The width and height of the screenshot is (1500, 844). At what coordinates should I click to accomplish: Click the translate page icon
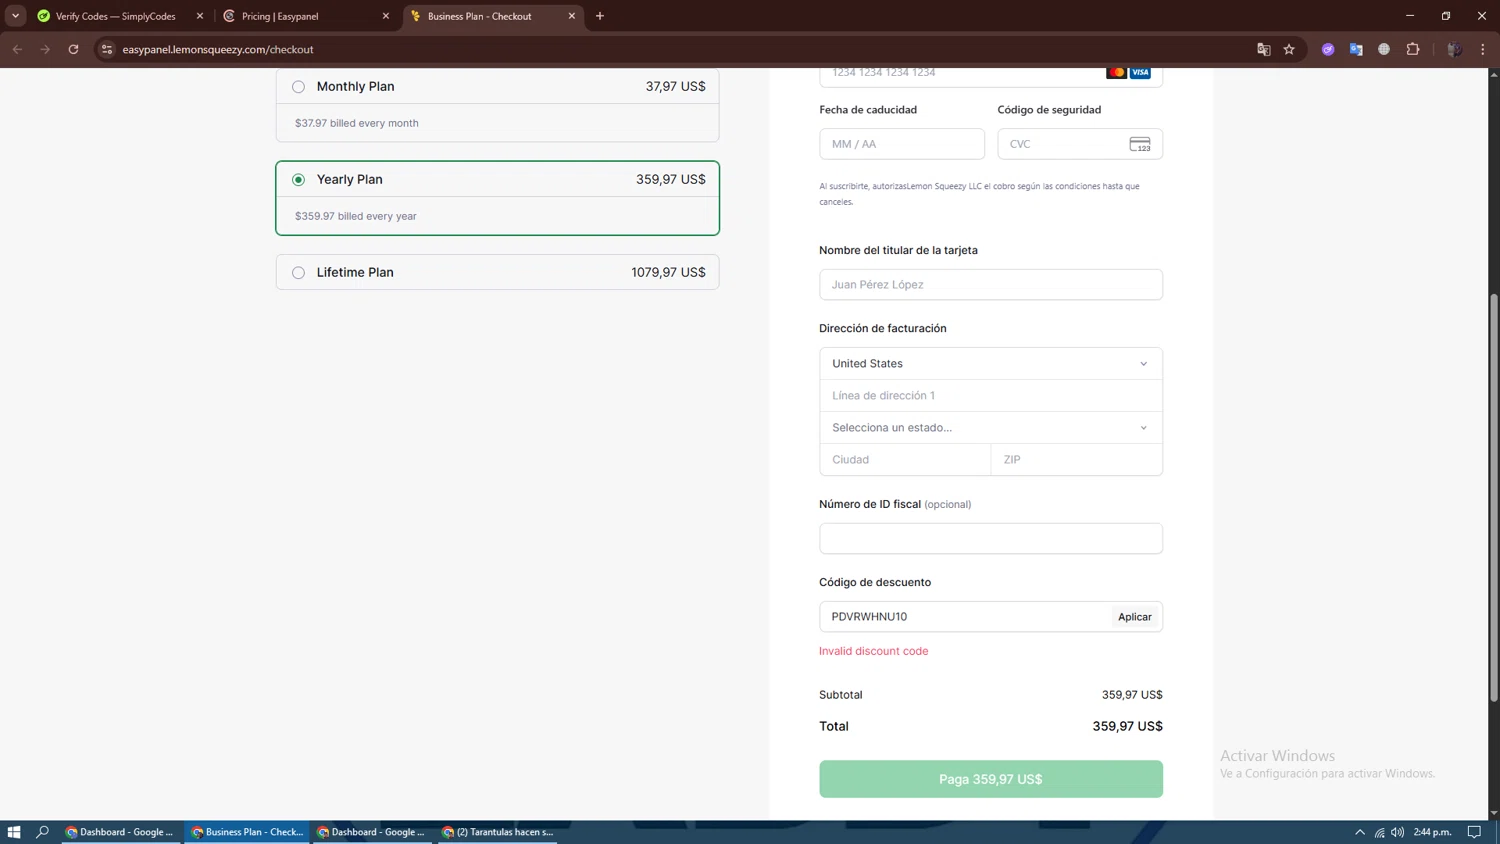pyautogui.click(x=1263, y=49)
